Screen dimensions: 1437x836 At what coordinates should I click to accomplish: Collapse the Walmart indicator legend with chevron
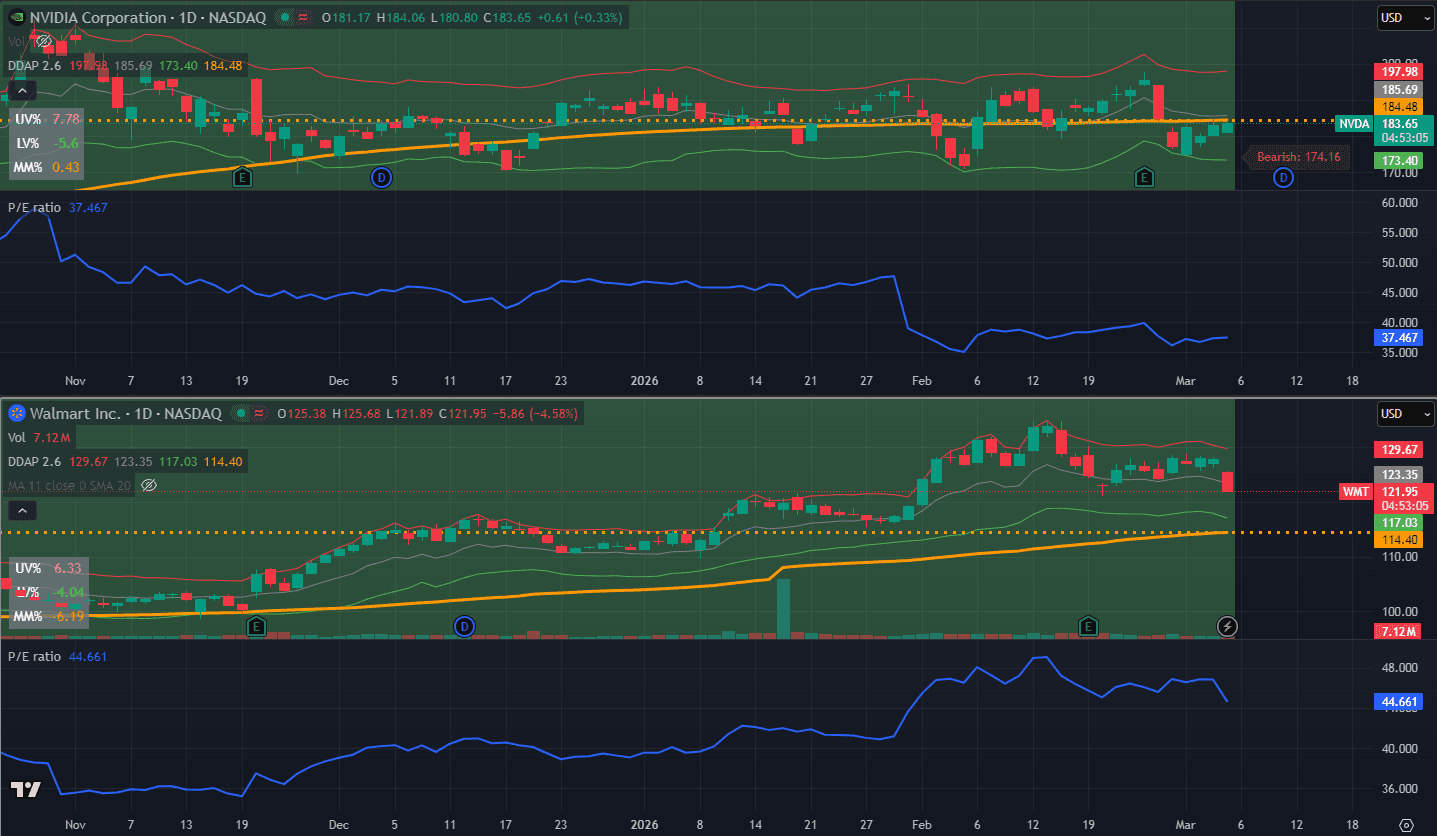click(x=23, y=510)
